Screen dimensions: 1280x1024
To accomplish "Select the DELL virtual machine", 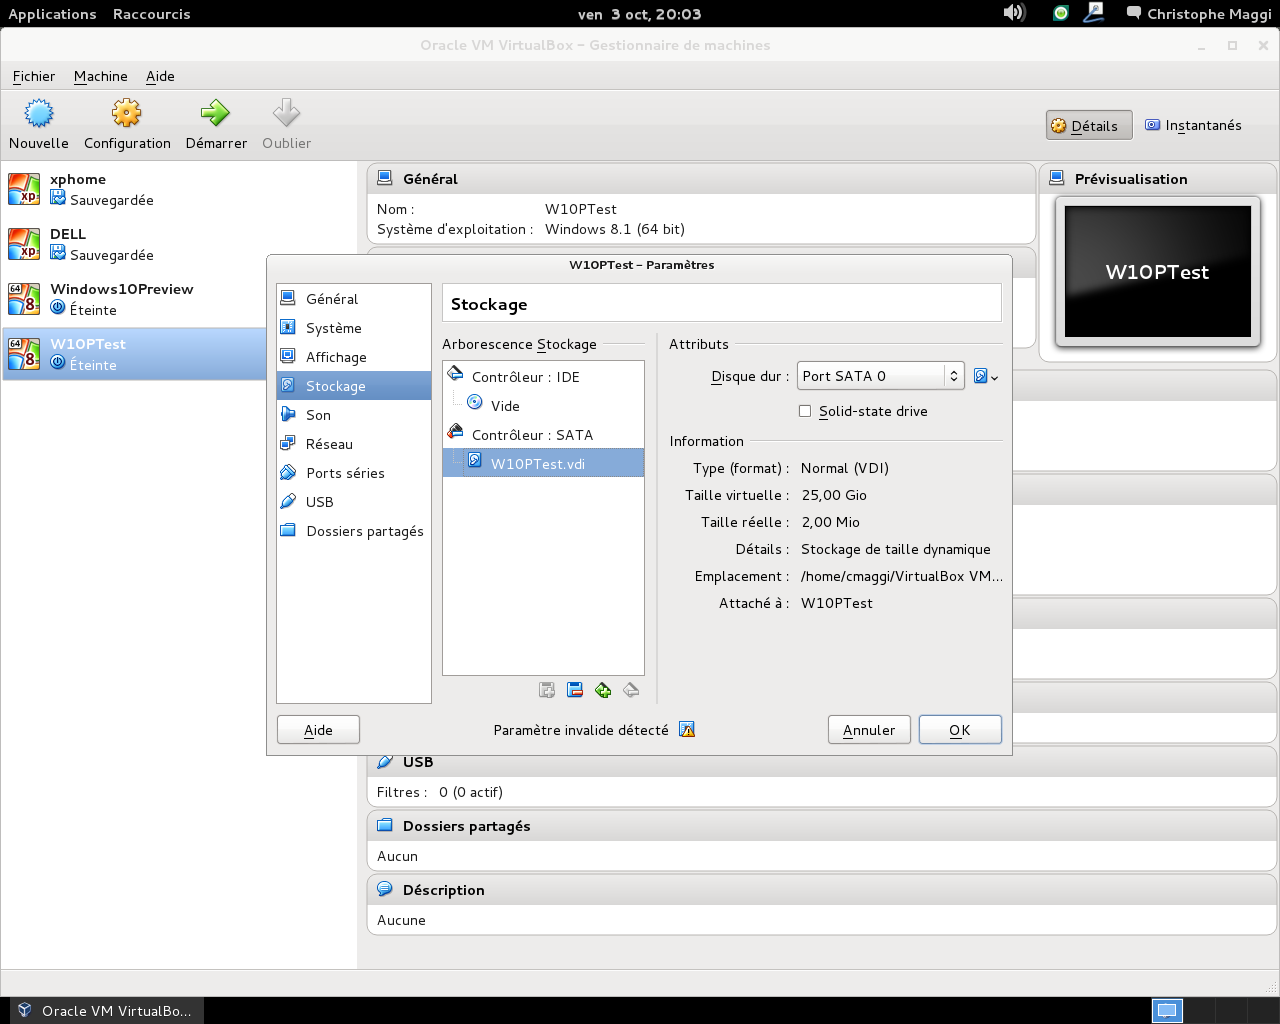I will tap(179, 244).
